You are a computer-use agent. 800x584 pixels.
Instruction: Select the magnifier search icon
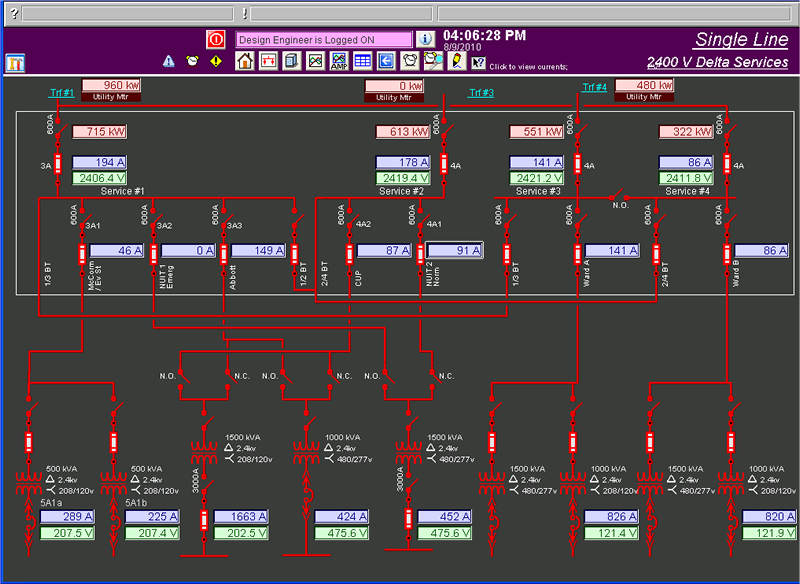pos(433,62)
